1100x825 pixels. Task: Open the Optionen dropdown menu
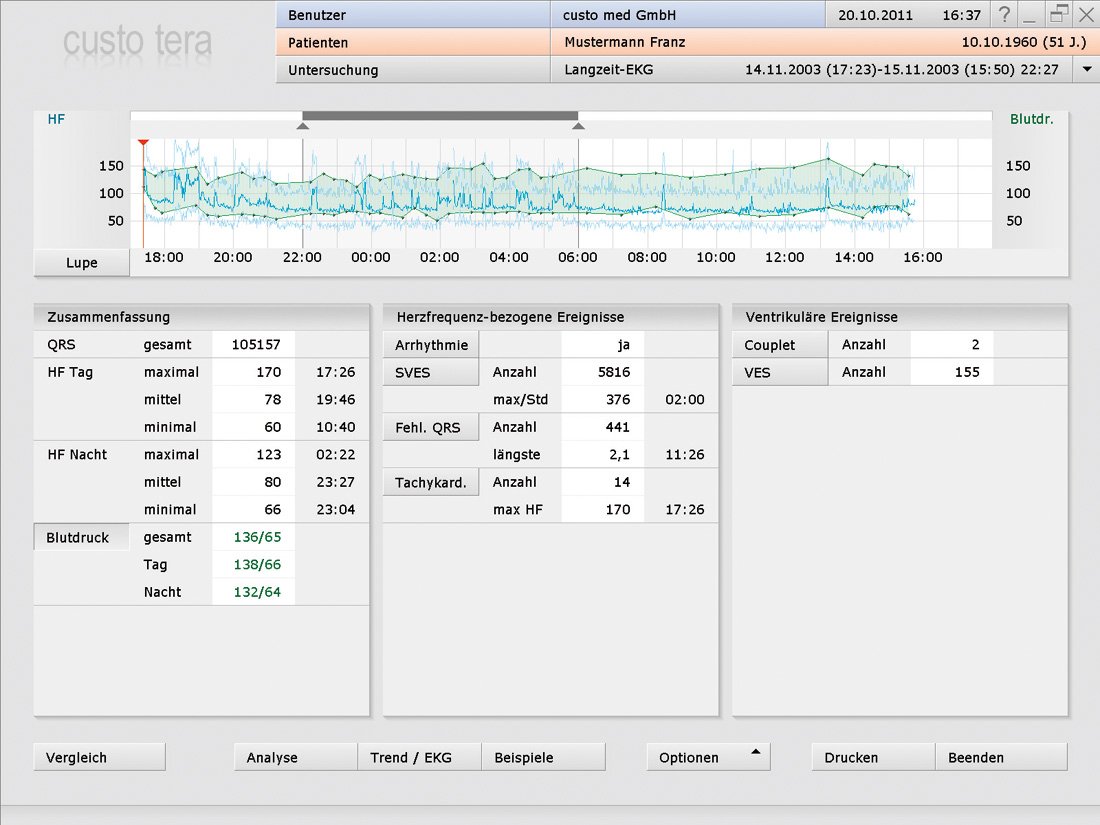point(708,757)
